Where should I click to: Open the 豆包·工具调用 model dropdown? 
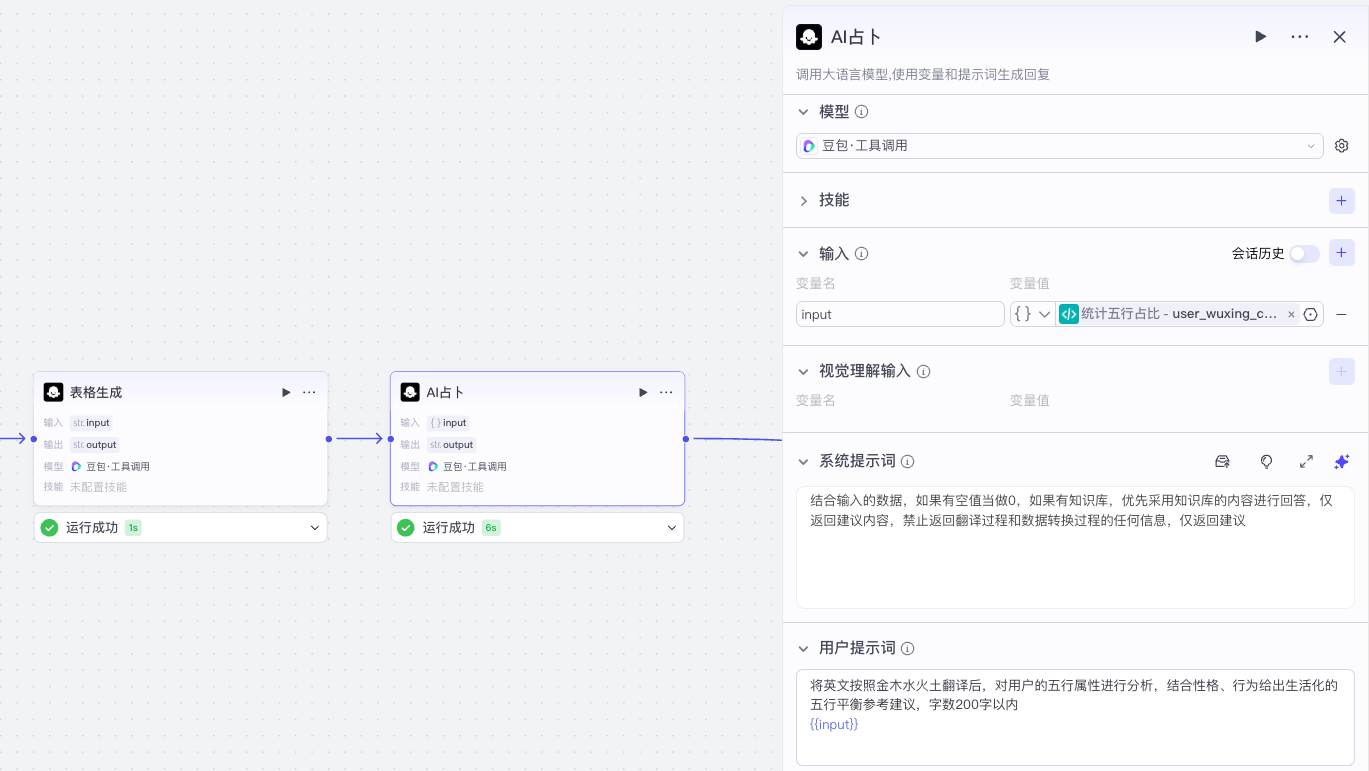click(1060, 145)
